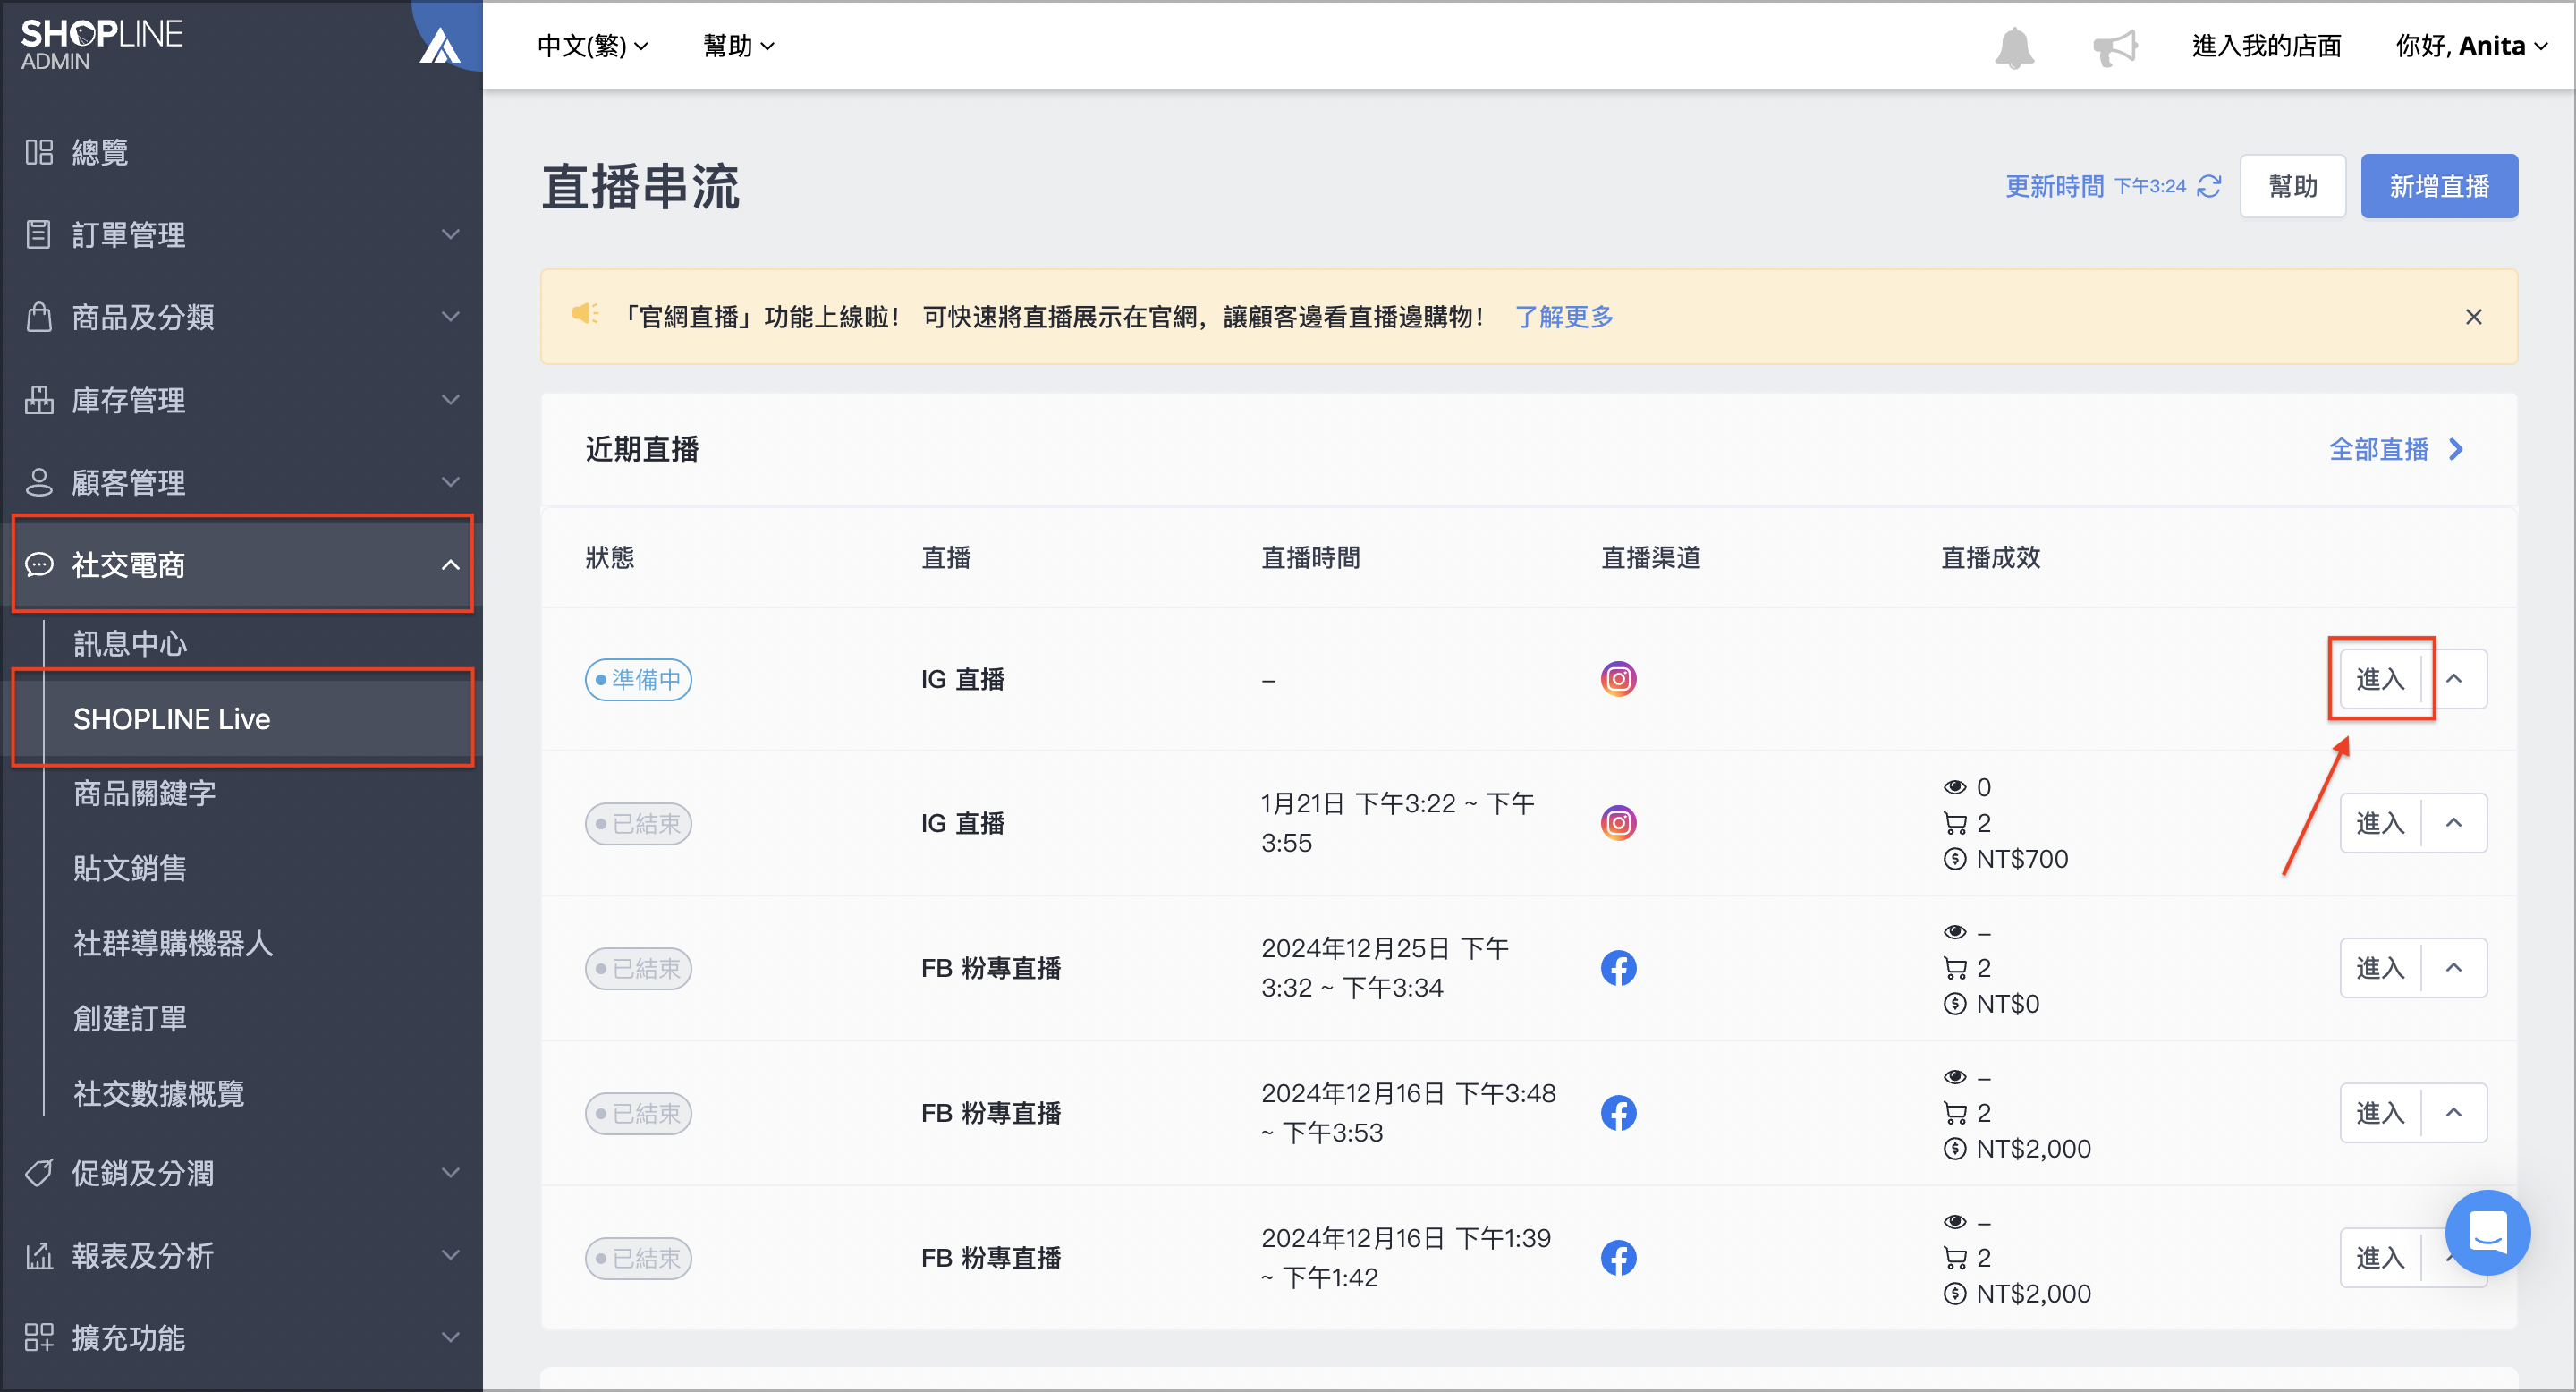The height and width of the screenshot is (1392, 2576).
Task: Expand the 報表及分析 menu
Action: pos(451,1256)
